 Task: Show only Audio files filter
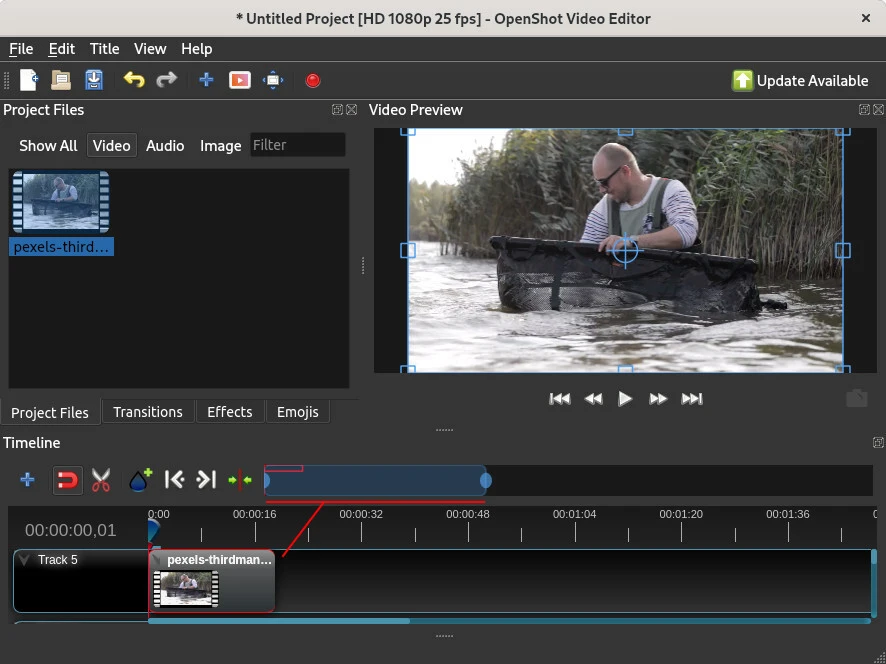coord(165,146)
